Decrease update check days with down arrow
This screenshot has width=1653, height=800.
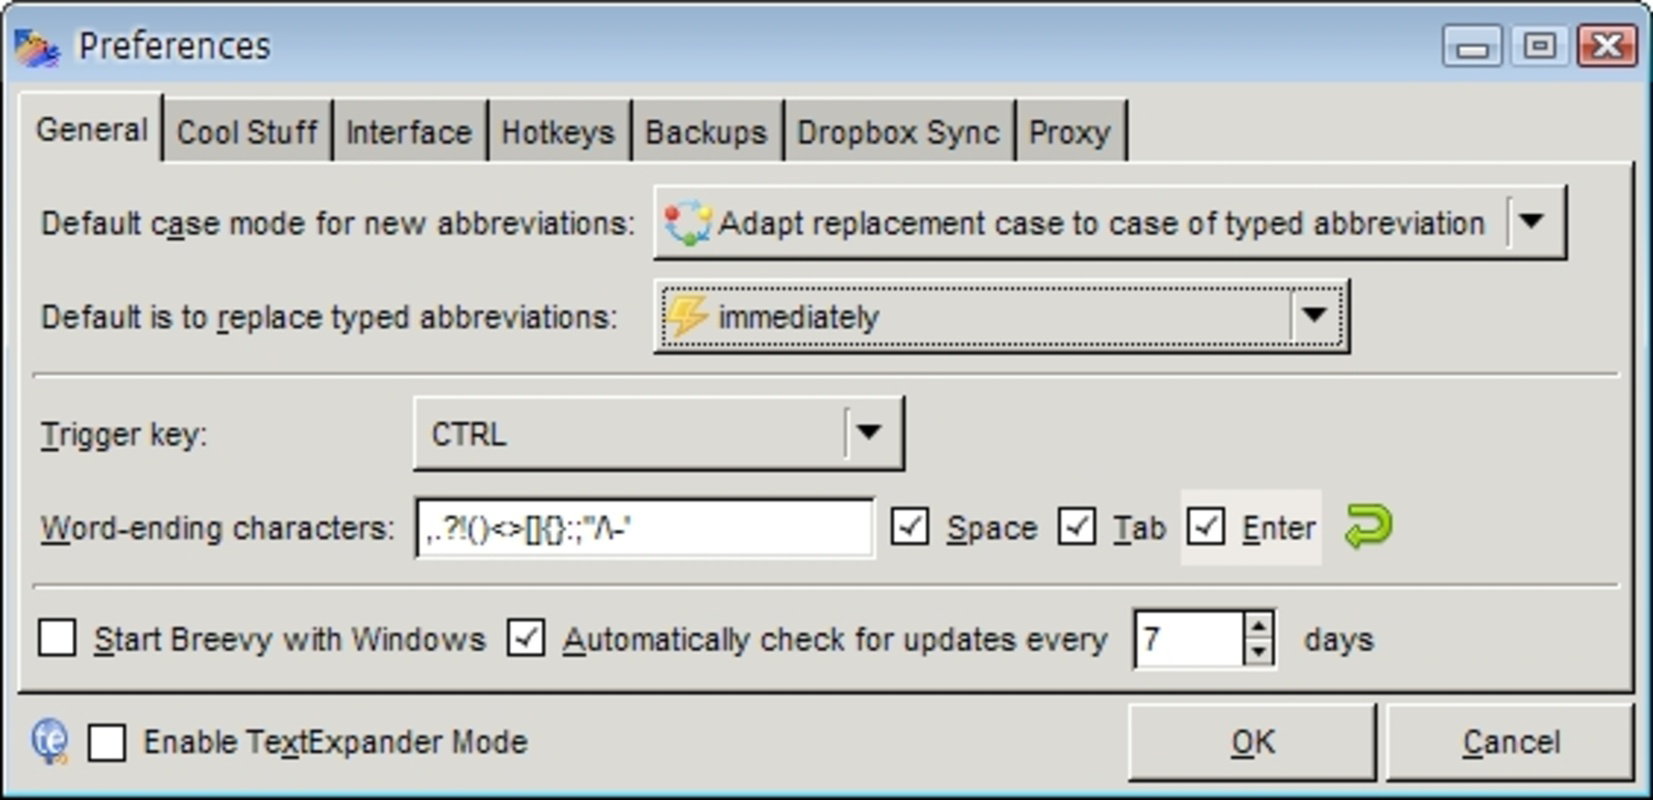pyautogui.click(x=1258, y=652)
